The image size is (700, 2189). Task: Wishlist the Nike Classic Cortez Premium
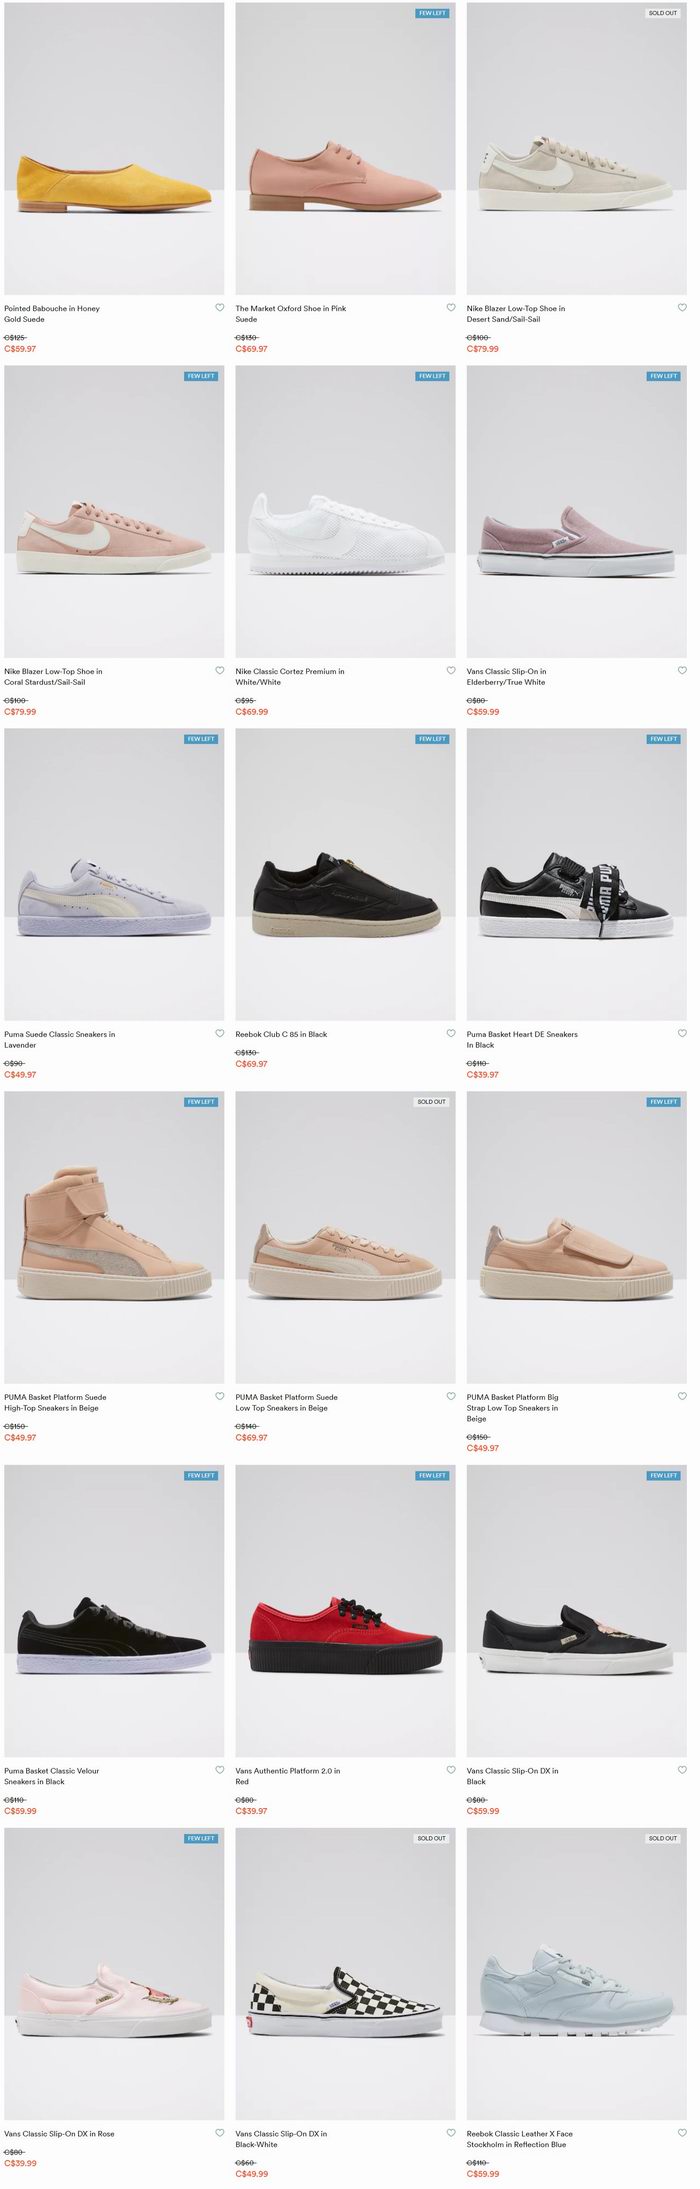[x=451, y=671]
